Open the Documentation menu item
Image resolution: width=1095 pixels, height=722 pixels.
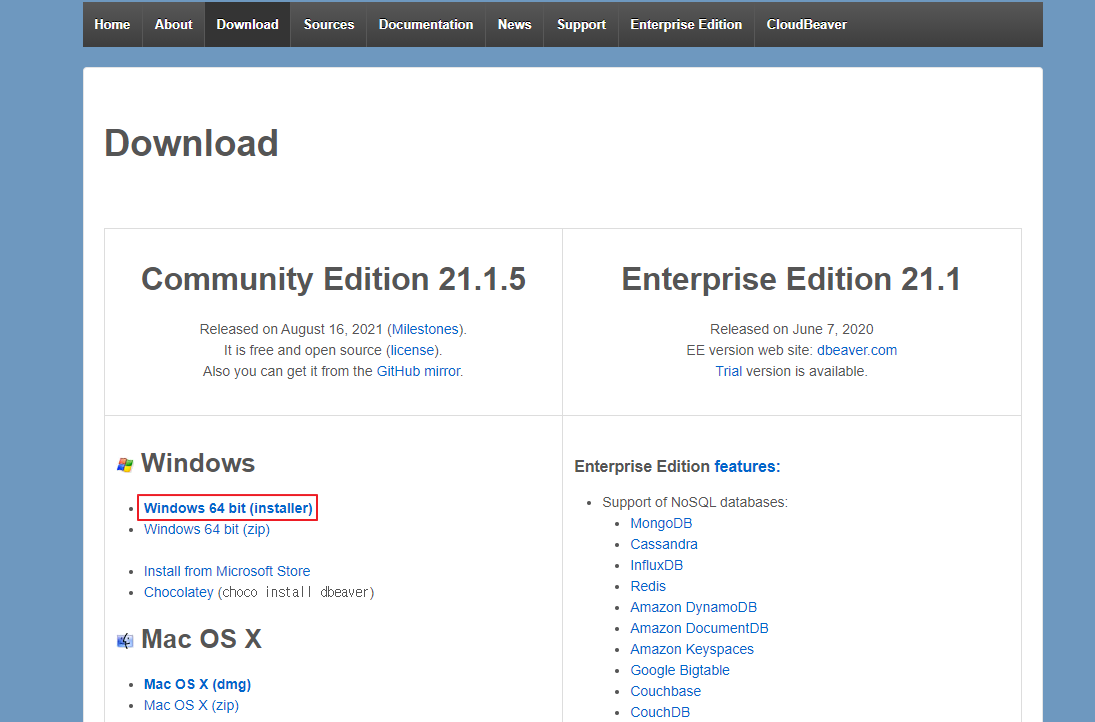[x=426, y=24]
